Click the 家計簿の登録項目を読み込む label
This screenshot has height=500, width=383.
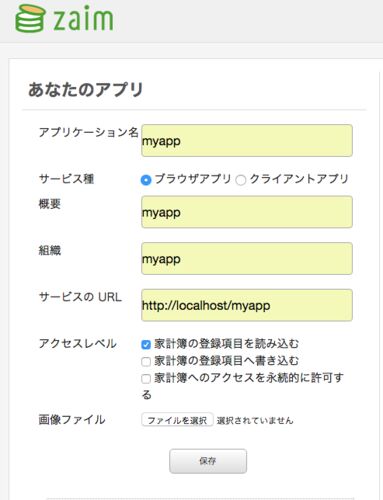[227, 344]
